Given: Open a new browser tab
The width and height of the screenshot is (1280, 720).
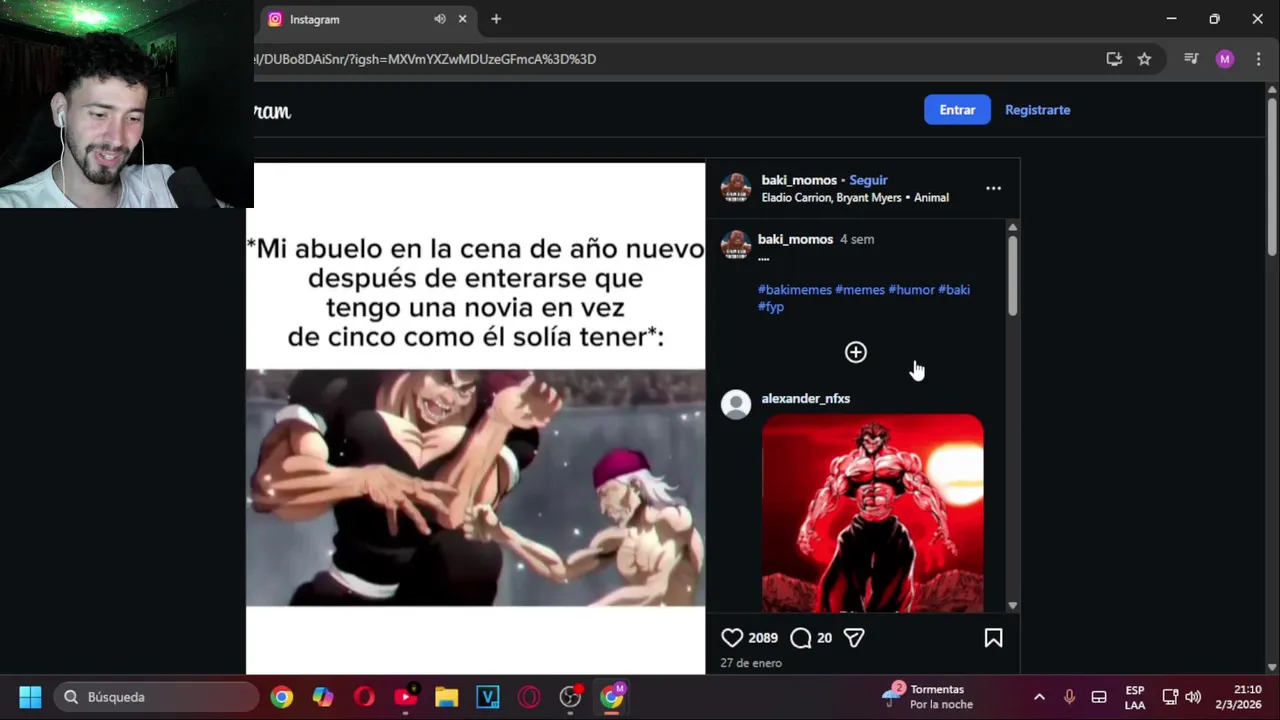Looking at the screenshot, I should click(495, 19).
